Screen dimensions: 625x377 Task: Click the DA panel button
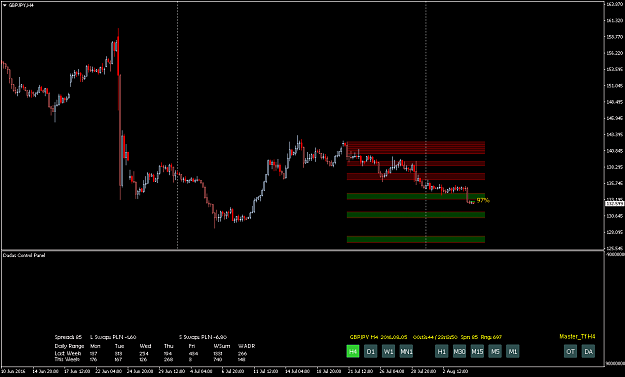point(588,351)
